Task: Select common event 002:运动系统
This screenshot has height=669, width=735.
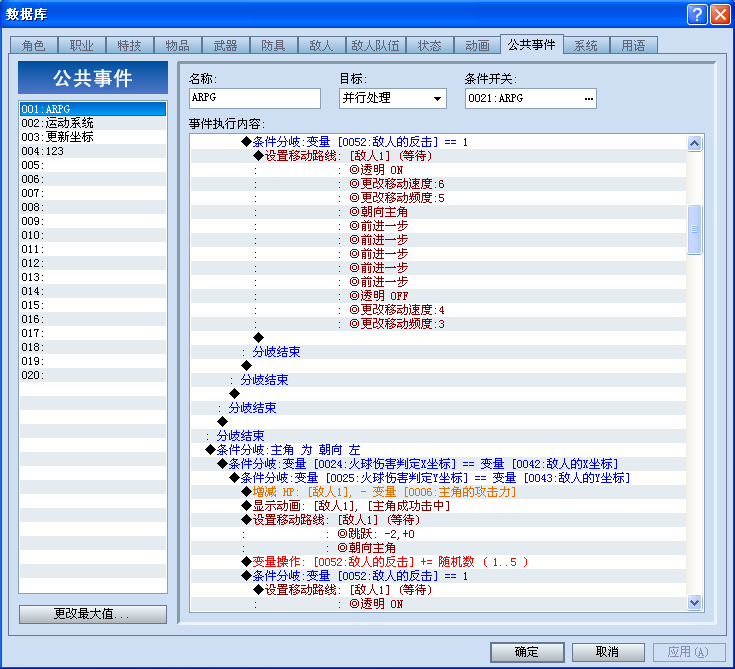Action: (93, 123)
